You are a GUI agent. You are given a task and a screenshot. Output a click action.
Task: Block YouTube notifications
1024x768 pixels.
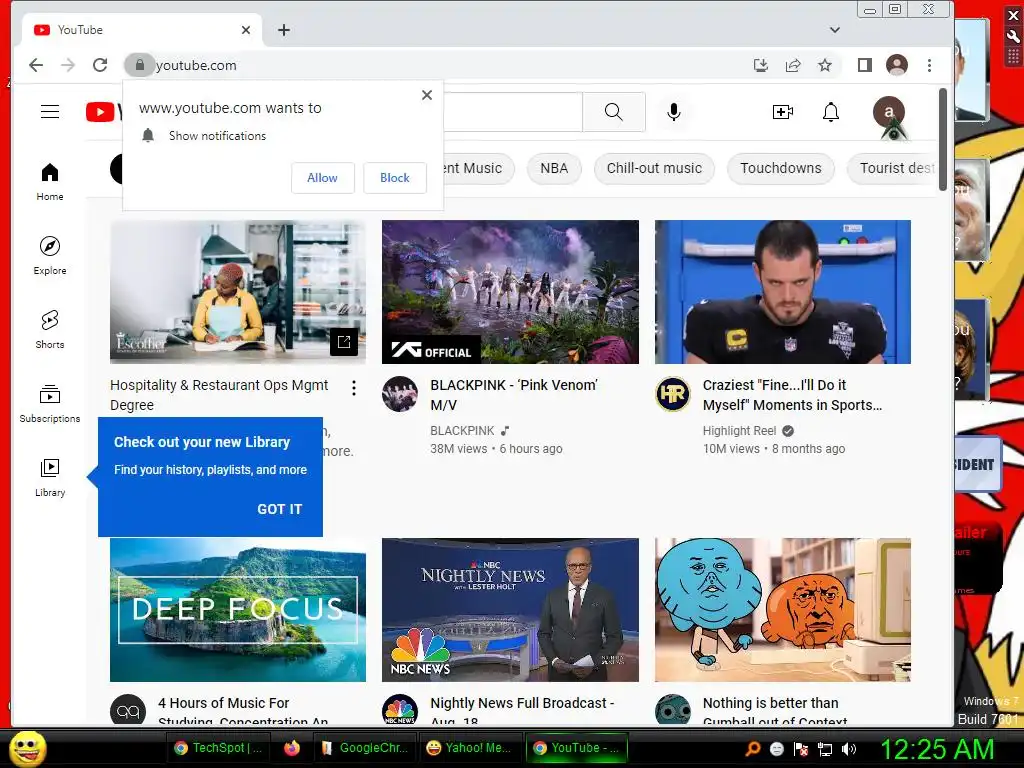(395, 178)
